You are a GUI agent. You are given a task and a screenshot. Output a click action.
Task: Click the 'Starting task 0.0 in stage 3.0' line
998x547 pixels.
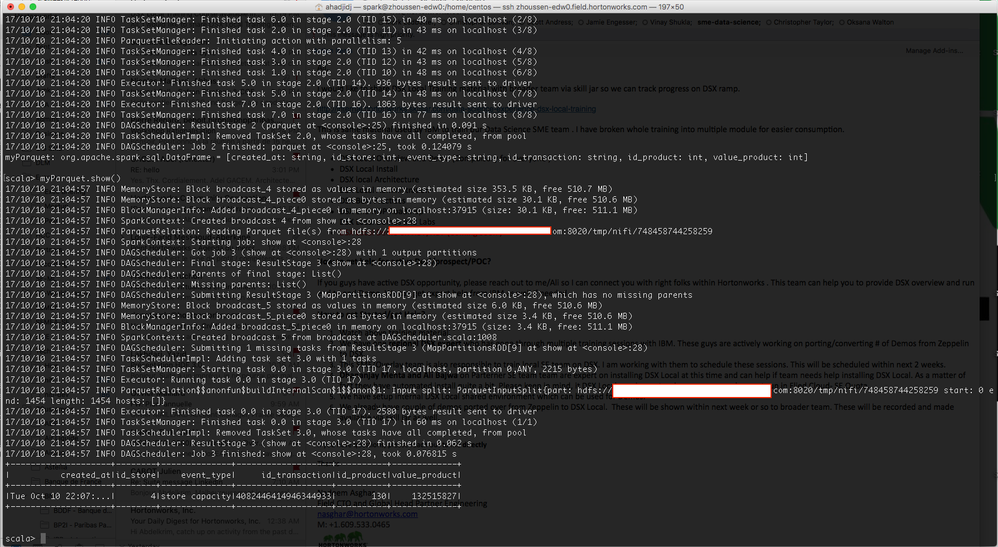(301, 369)
